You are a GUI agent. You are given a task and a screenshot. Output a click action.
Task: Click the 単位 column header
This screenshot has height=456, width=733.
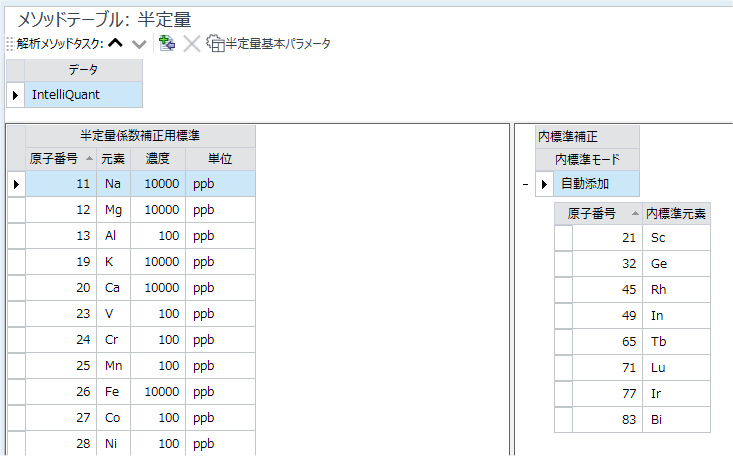tap(220, 159)
